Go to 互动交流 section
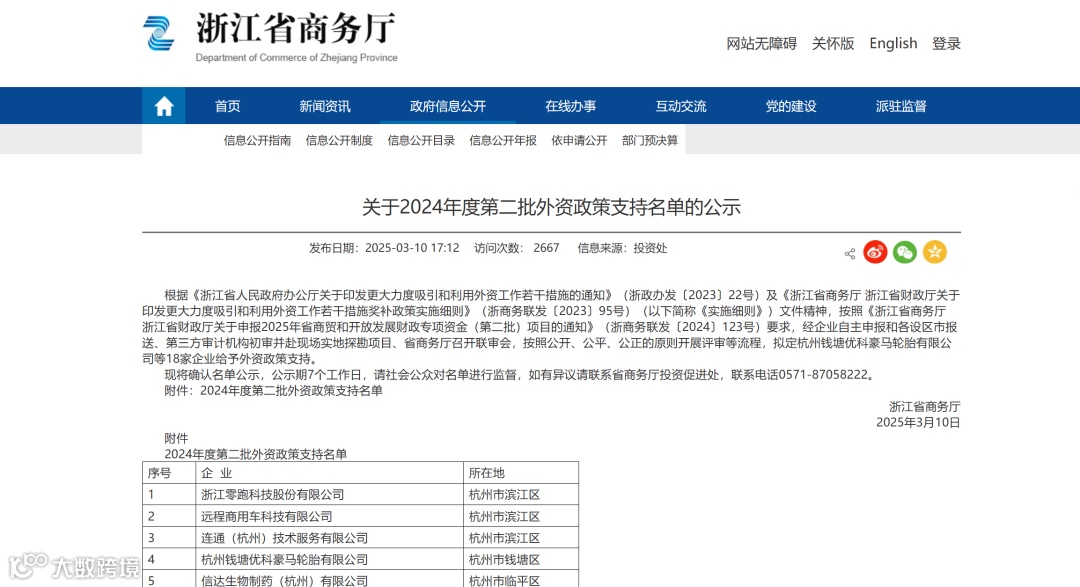The height and width of the screenshot is (587, 1080). (x=681, y=106)
